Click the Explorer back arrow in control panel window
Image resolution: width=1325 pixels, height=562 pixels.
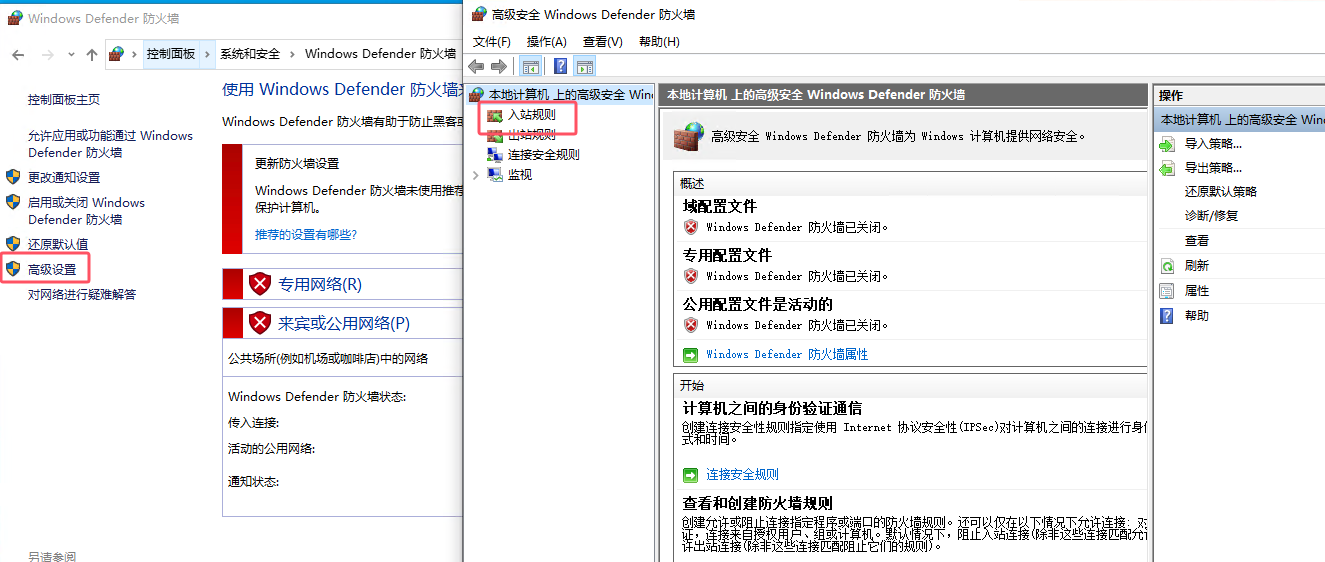tap(18, 54)
